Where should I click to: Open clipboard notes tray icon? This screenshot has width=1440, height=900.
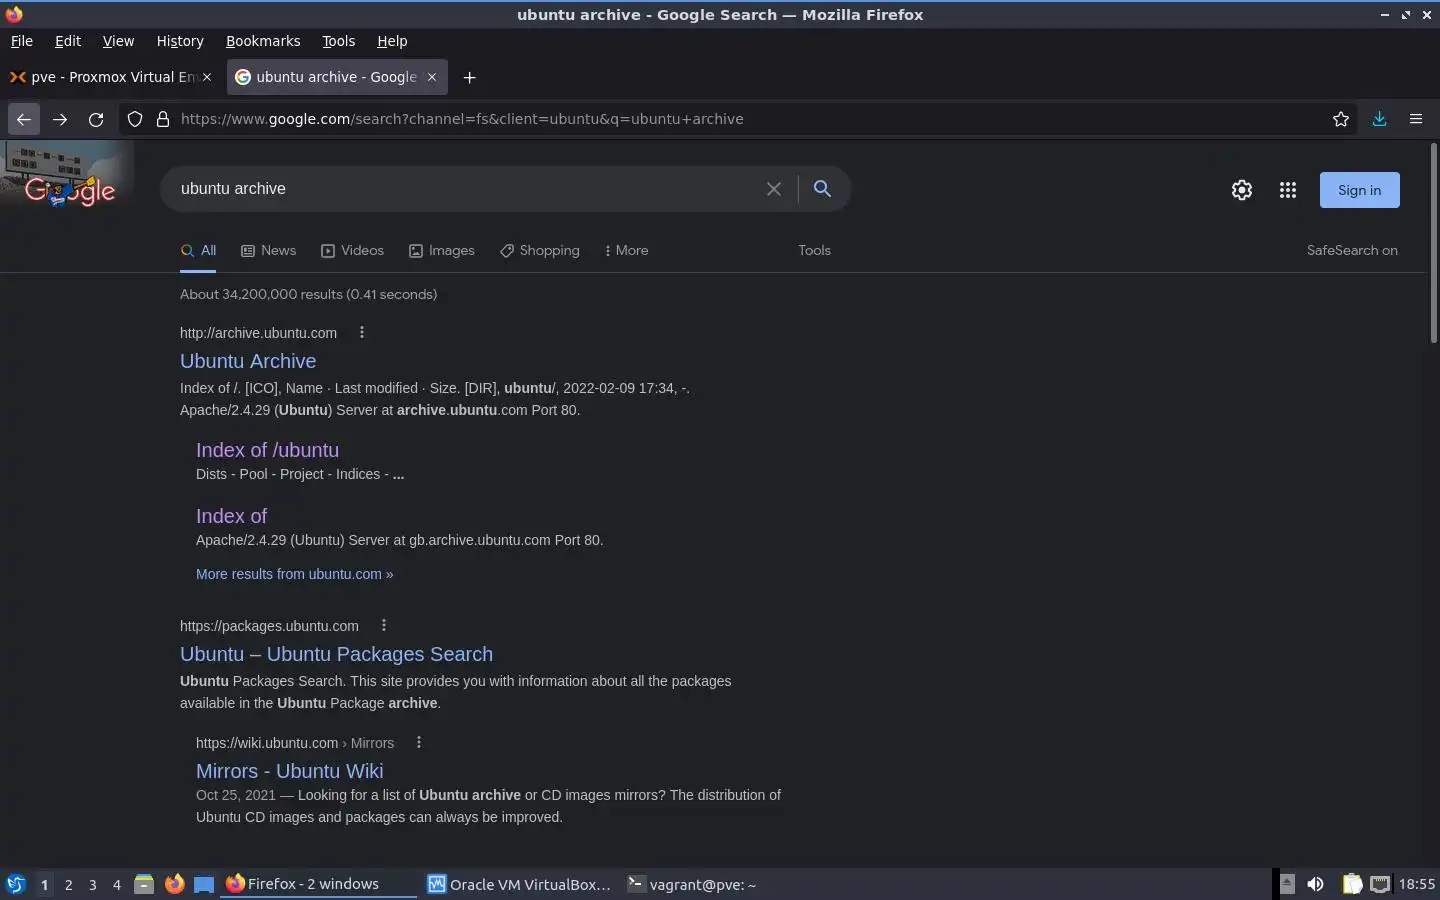[x=1352, y=884]
